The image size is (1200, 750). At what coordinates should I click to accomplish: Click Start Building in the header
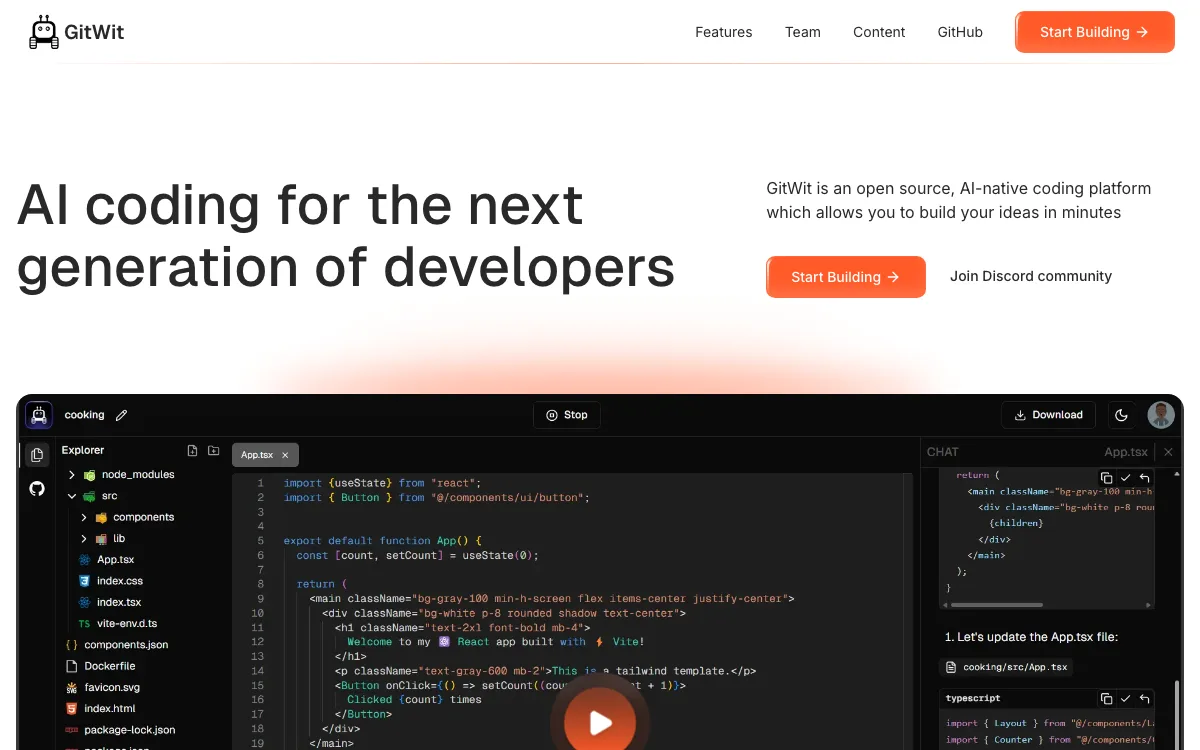click(x=1095, y=32)
